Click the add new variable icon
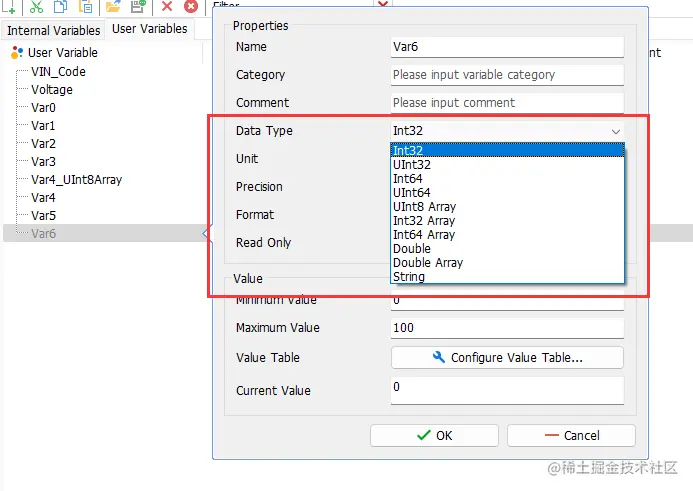Screen dimensions: 693x491 [x=9, y=6]
